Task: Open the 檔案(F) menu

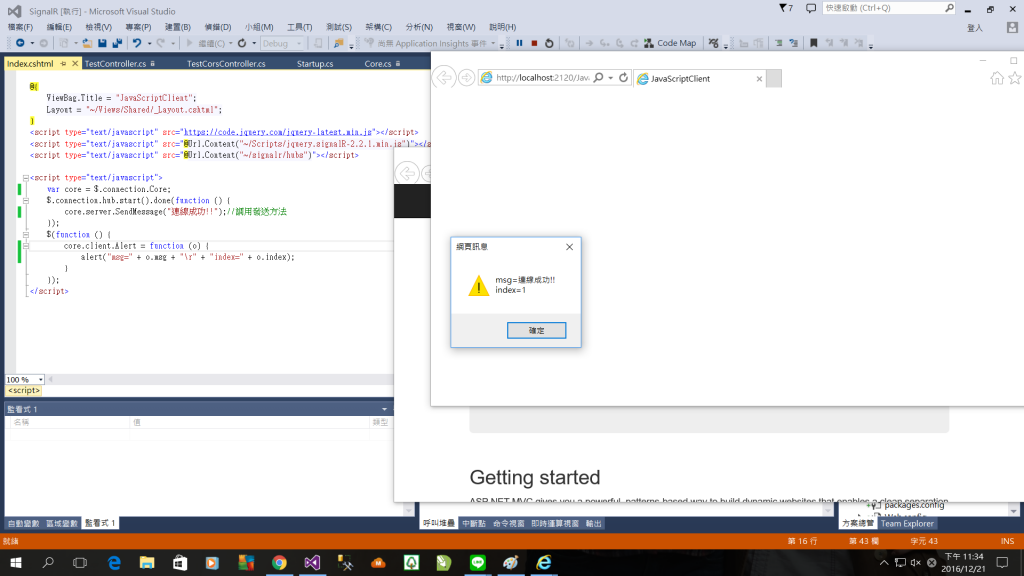Action: click(x=20, y=27)
